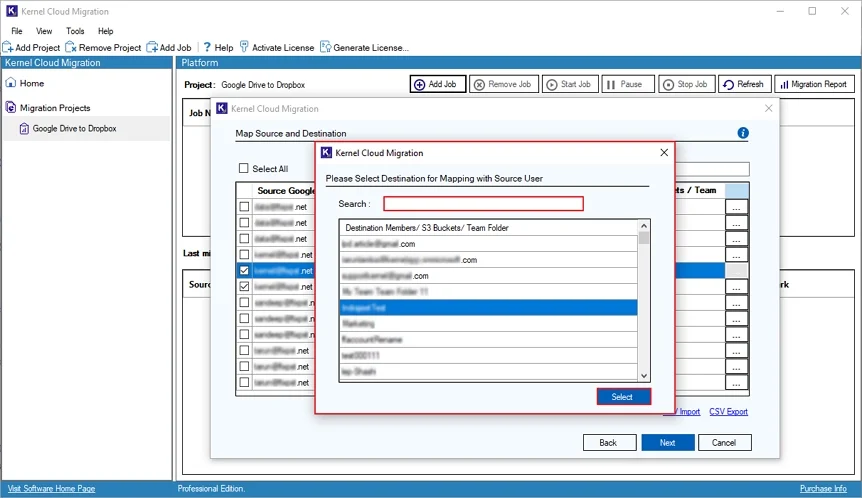Image resolution: width=862 pixels, height=498 pixels.
Task: Click inside the Search field
Action: click(x=483, y=204)
